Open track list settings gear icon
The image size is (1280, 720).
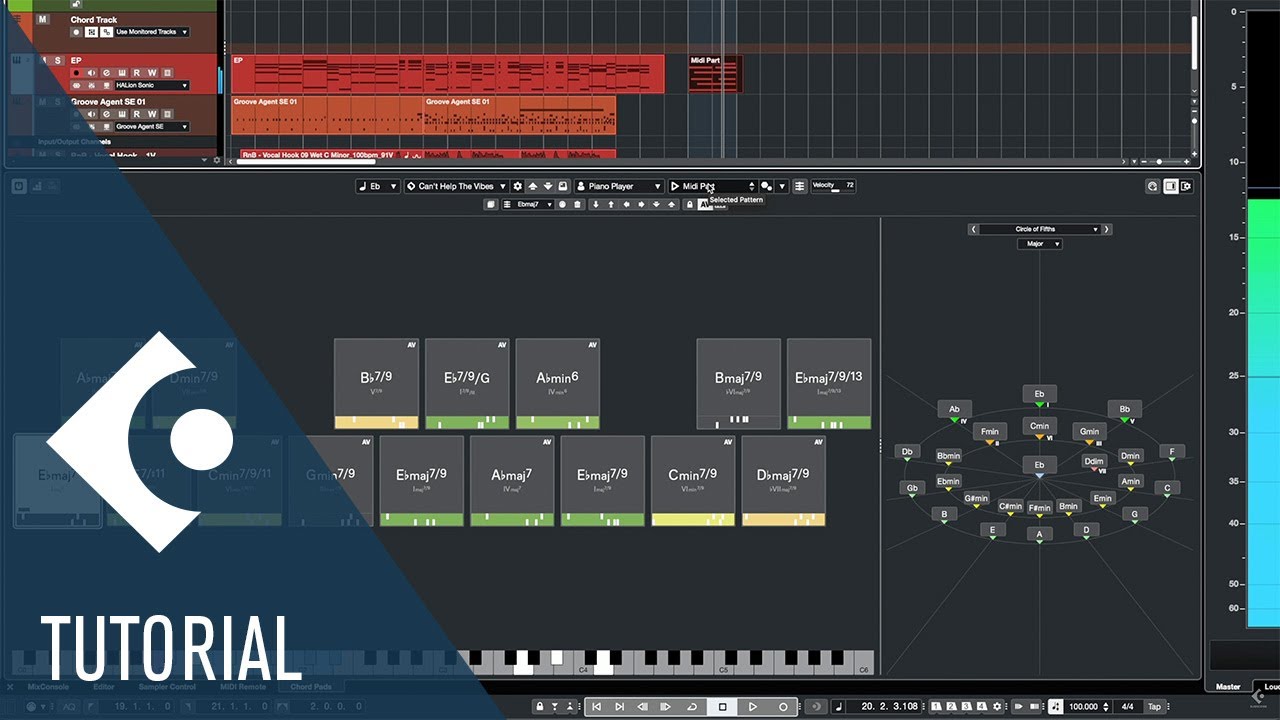pos(216,160)
